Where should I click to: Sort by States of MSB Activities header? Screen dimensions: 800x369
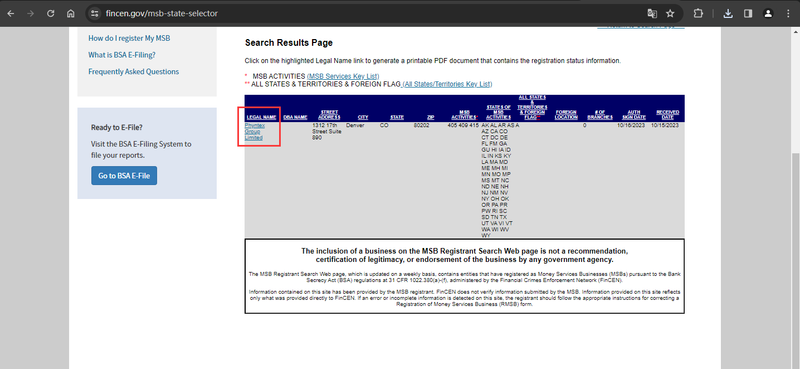498,112
